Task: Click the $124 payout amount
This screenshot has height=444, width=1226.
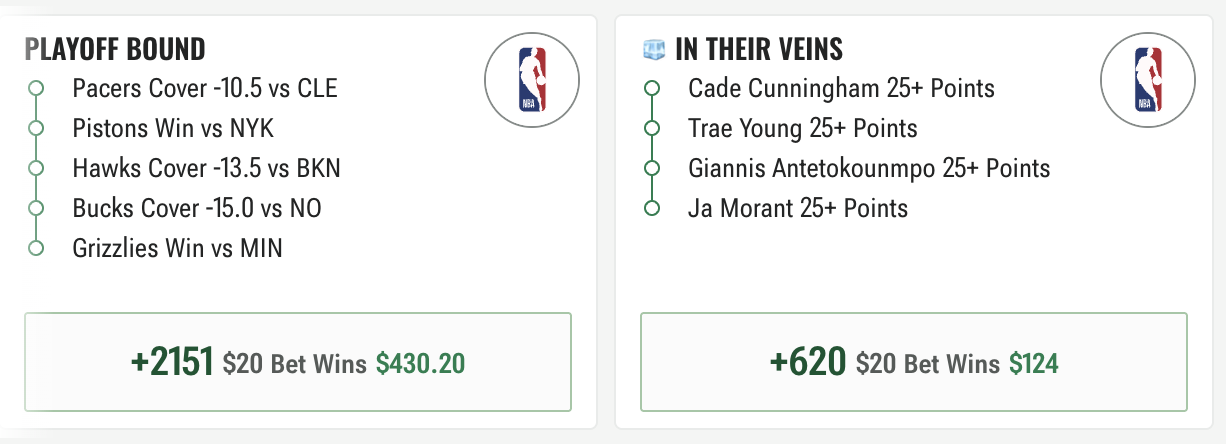Action: (1033, 363)
